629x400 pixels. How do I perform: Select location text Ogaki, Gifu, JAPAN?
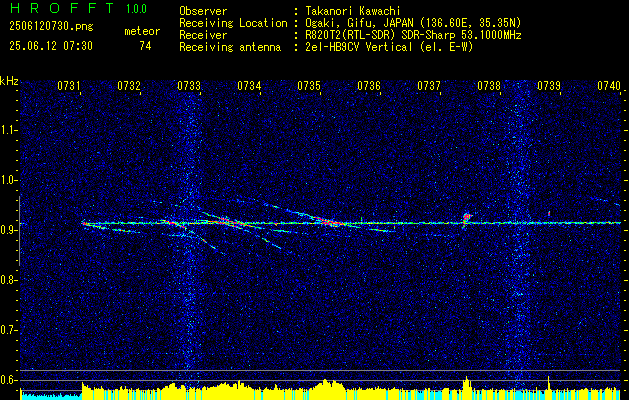click(x=357, y=23)
